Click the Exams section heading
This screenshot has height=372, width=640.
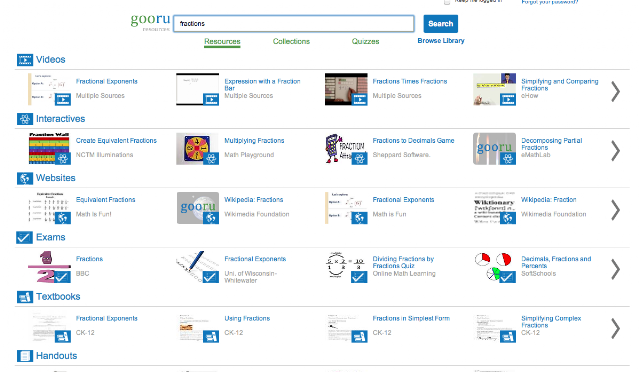point(51,237)
